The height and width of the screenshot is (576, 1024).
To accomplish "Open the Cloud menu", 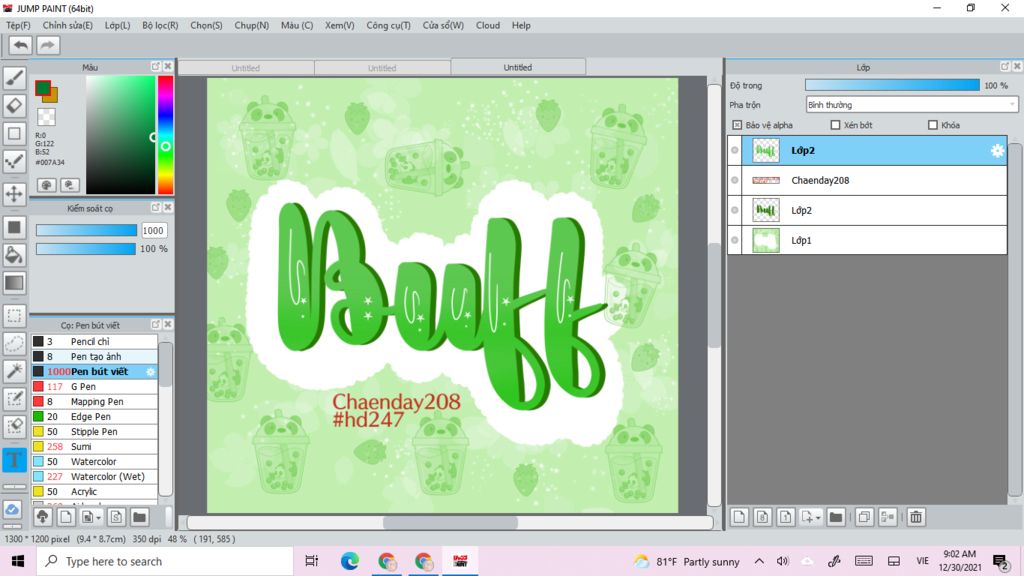I will [488, 25].
